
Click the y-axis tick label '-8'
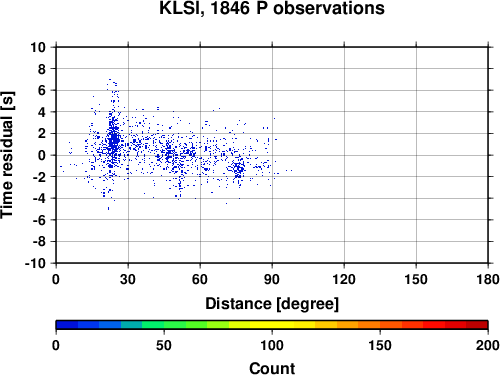tap(39, 242)
